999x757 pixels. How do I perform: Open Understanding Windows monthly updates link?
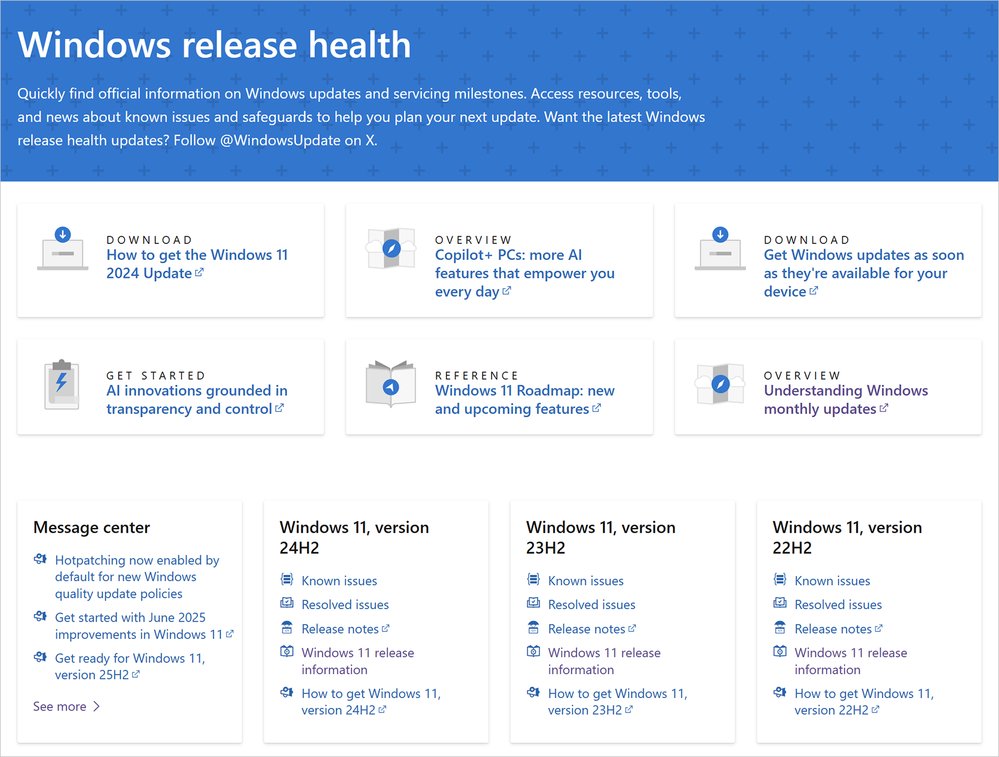[x=845, y=400]
